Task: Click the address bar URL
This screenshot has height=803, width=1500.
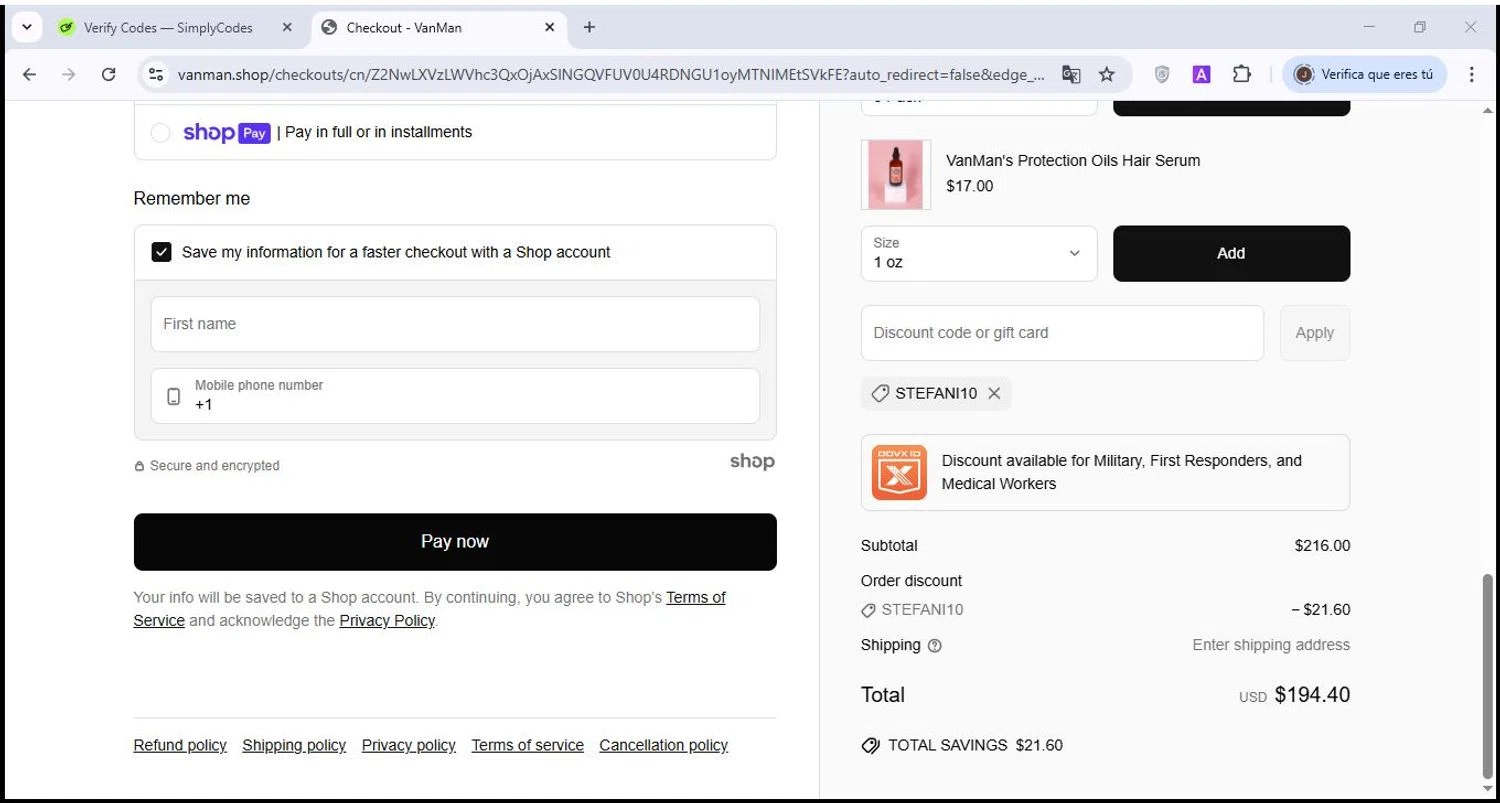Action: 612,74
